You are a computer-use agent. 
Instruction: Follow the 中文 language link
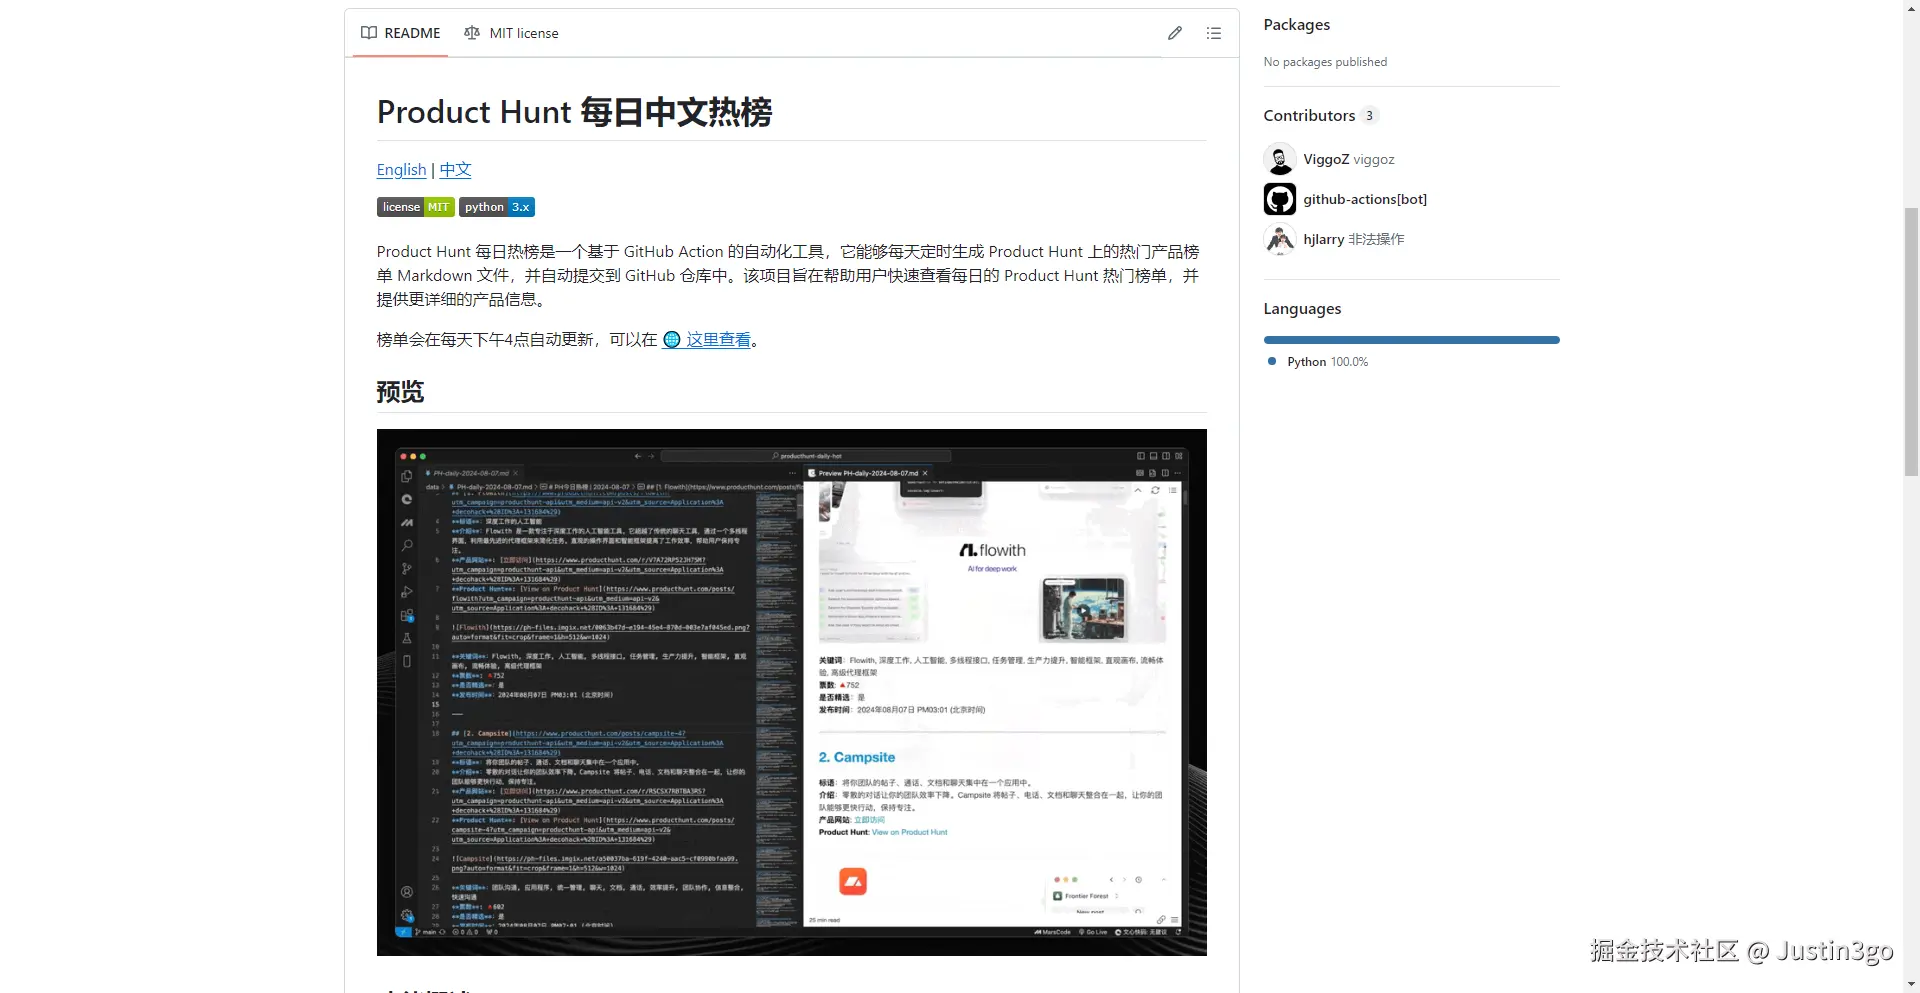pyautogui.click(x=455, y=170)
